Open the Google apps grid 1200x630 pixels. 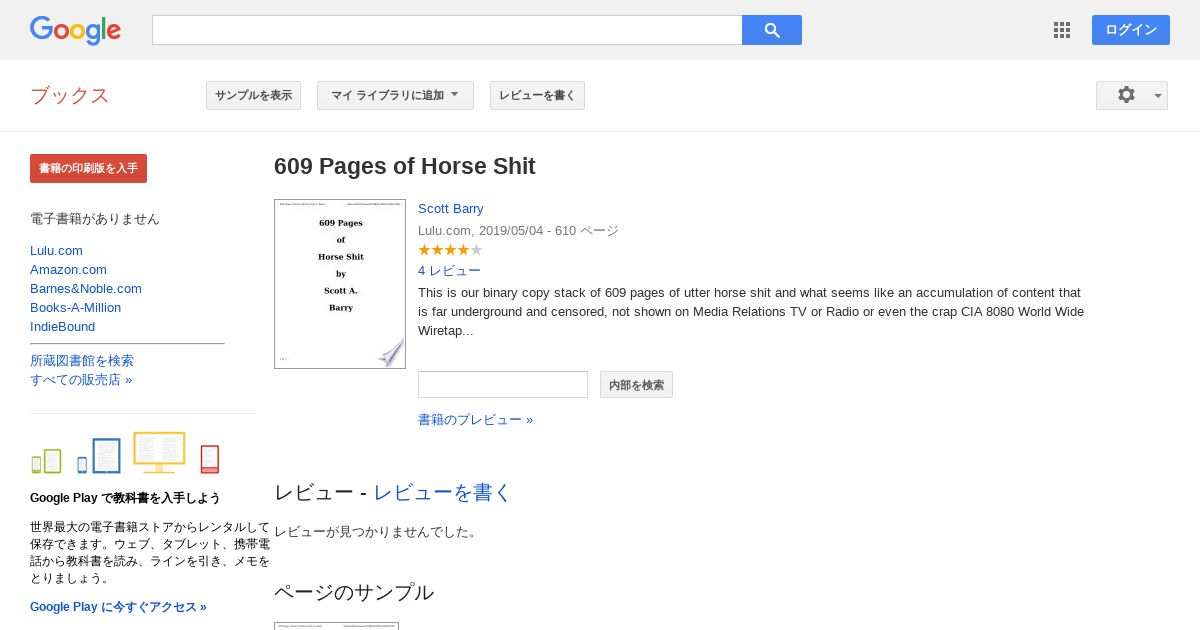coord(1062,30)
